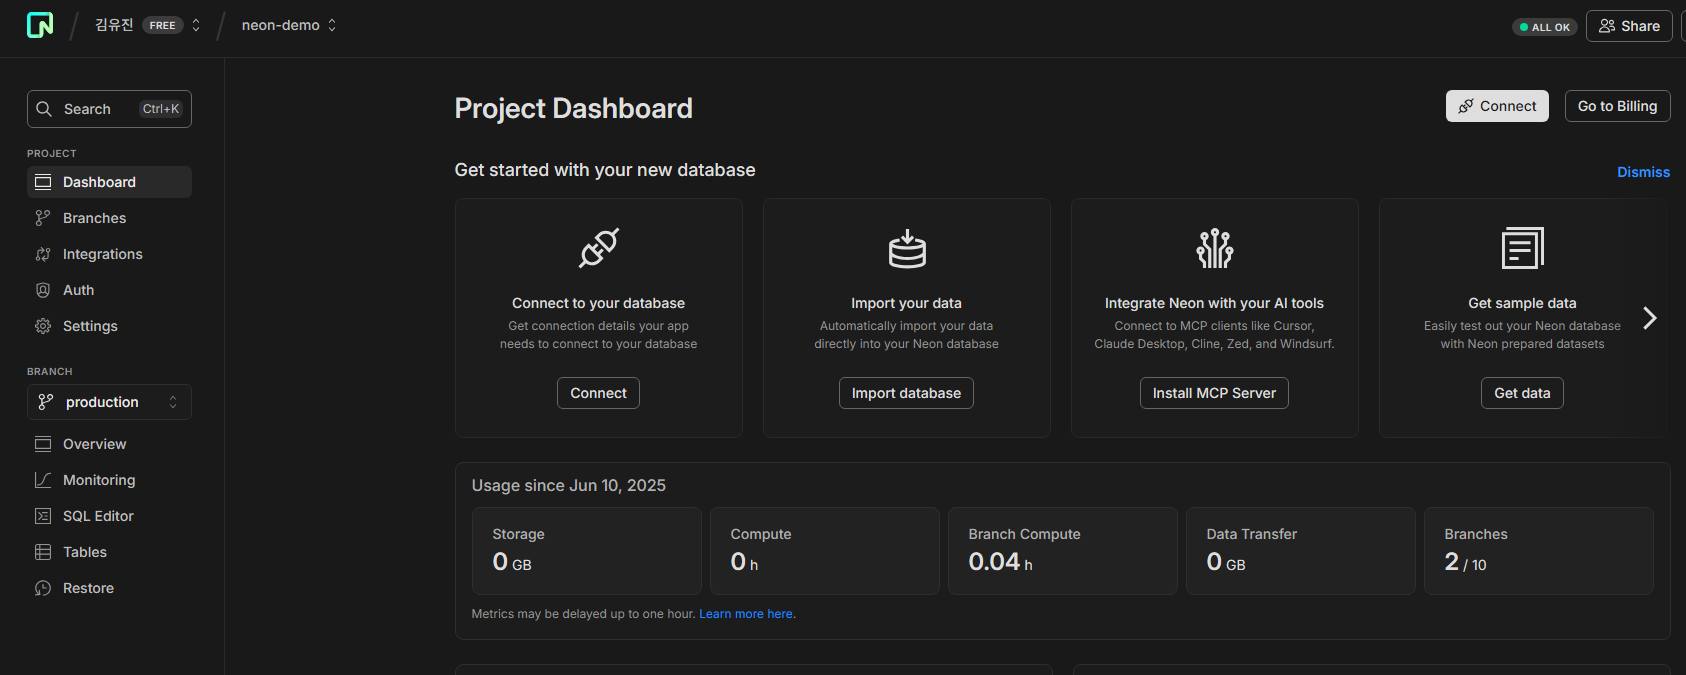Screen dimensions: 1686x675
Task: Click the Get sample data document icon
Action: point(1523,248)
